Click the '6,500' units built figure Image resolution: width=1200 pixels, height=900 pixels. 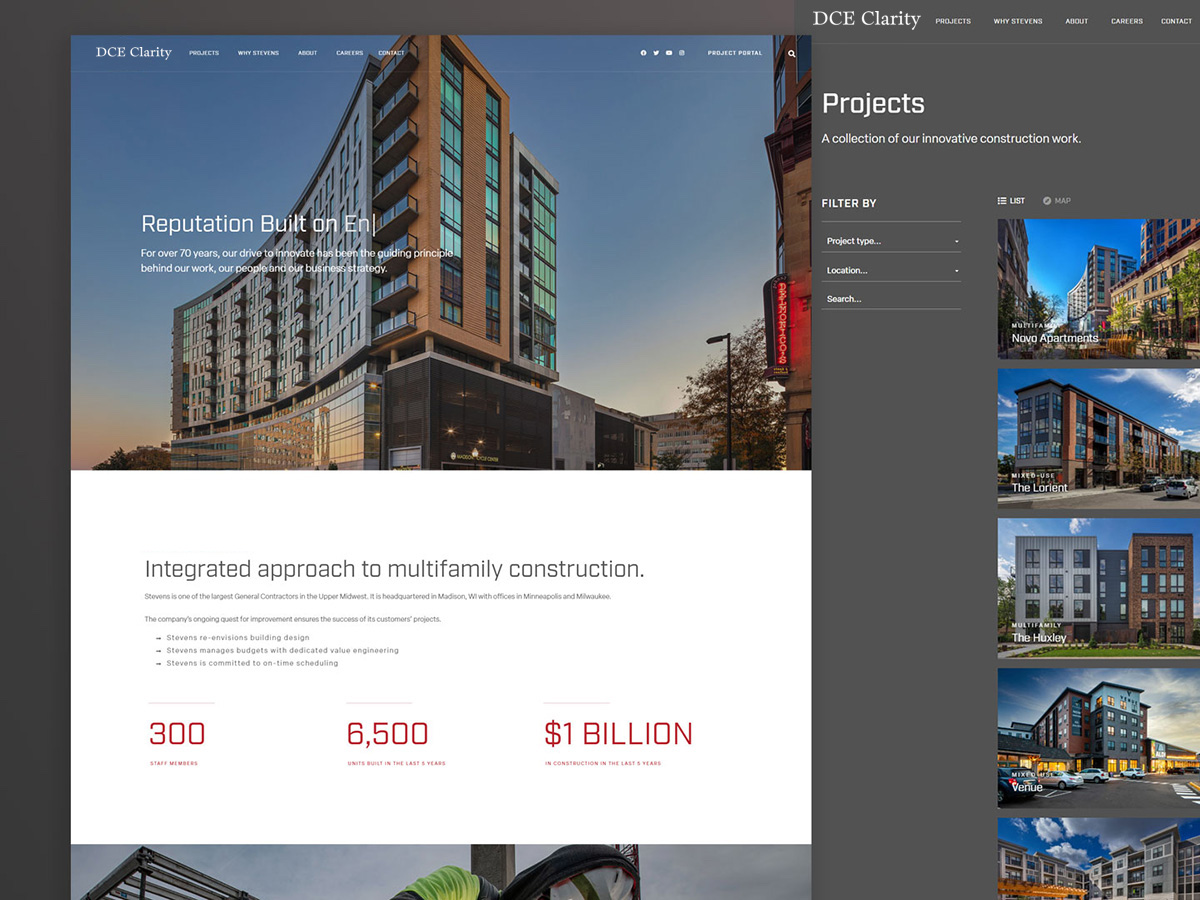click(387, 734)
